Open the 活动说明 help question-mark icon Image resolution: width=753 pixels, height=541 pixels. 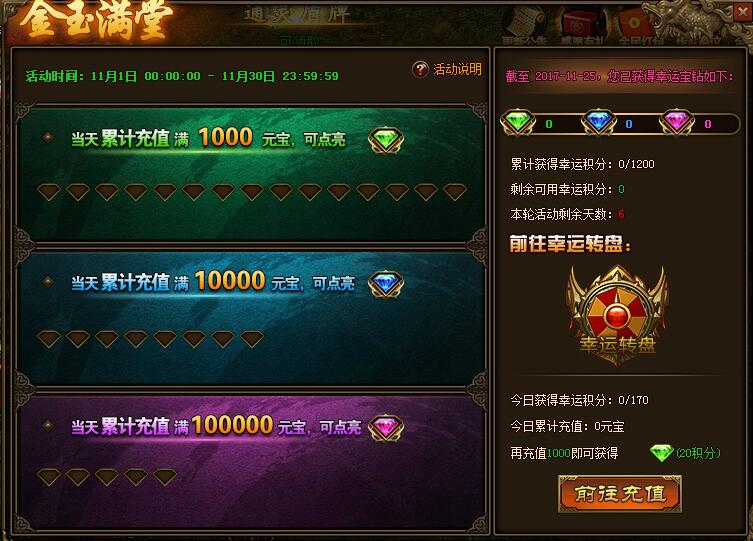[x=420, y=70]
